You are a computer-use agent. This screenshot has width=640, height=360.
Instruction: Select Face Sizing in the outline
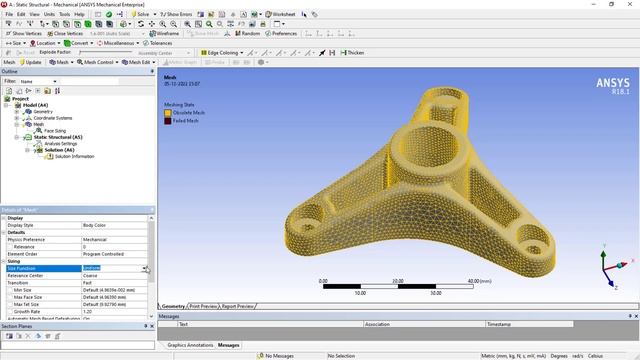coord(55,131)
